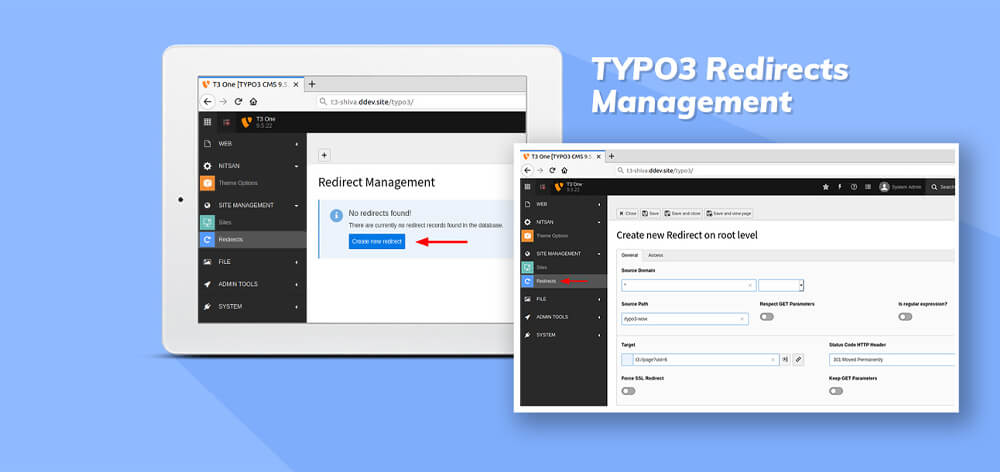1000x472 pixels.
Task: Click the System Admin user avatar
Action: click(x=884, y=187)
